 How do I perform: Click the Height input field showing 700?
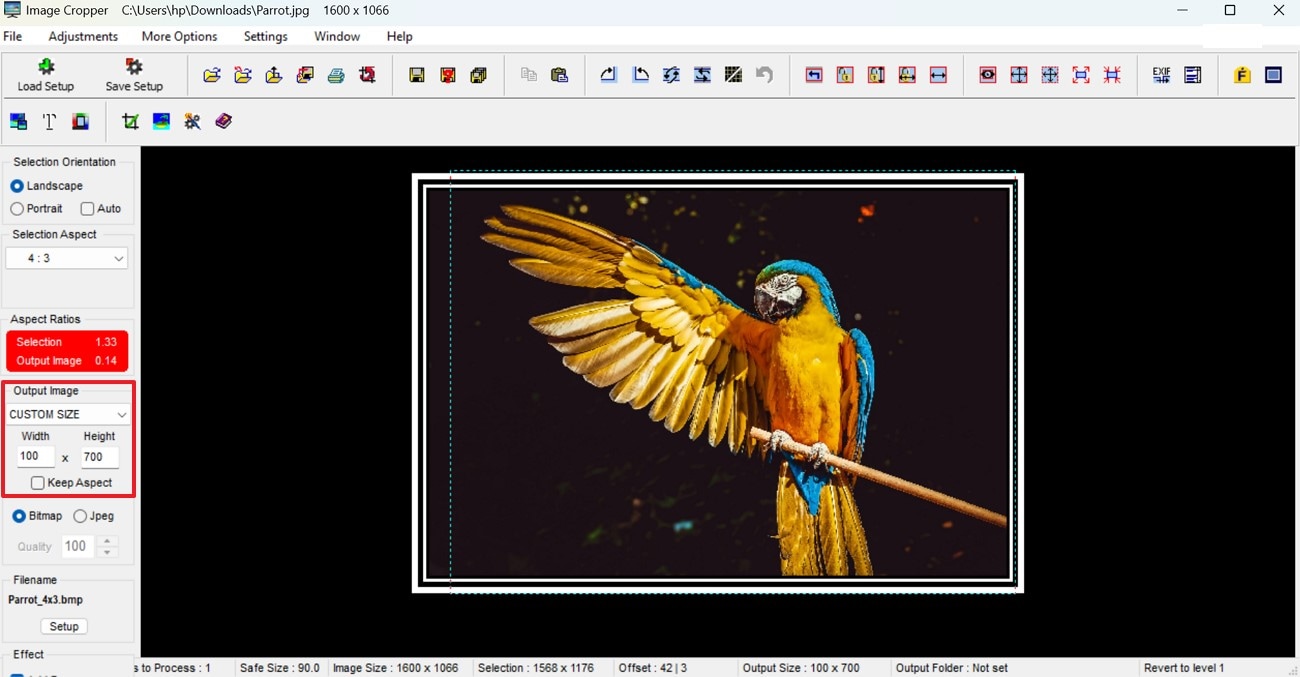click(100, 457)
